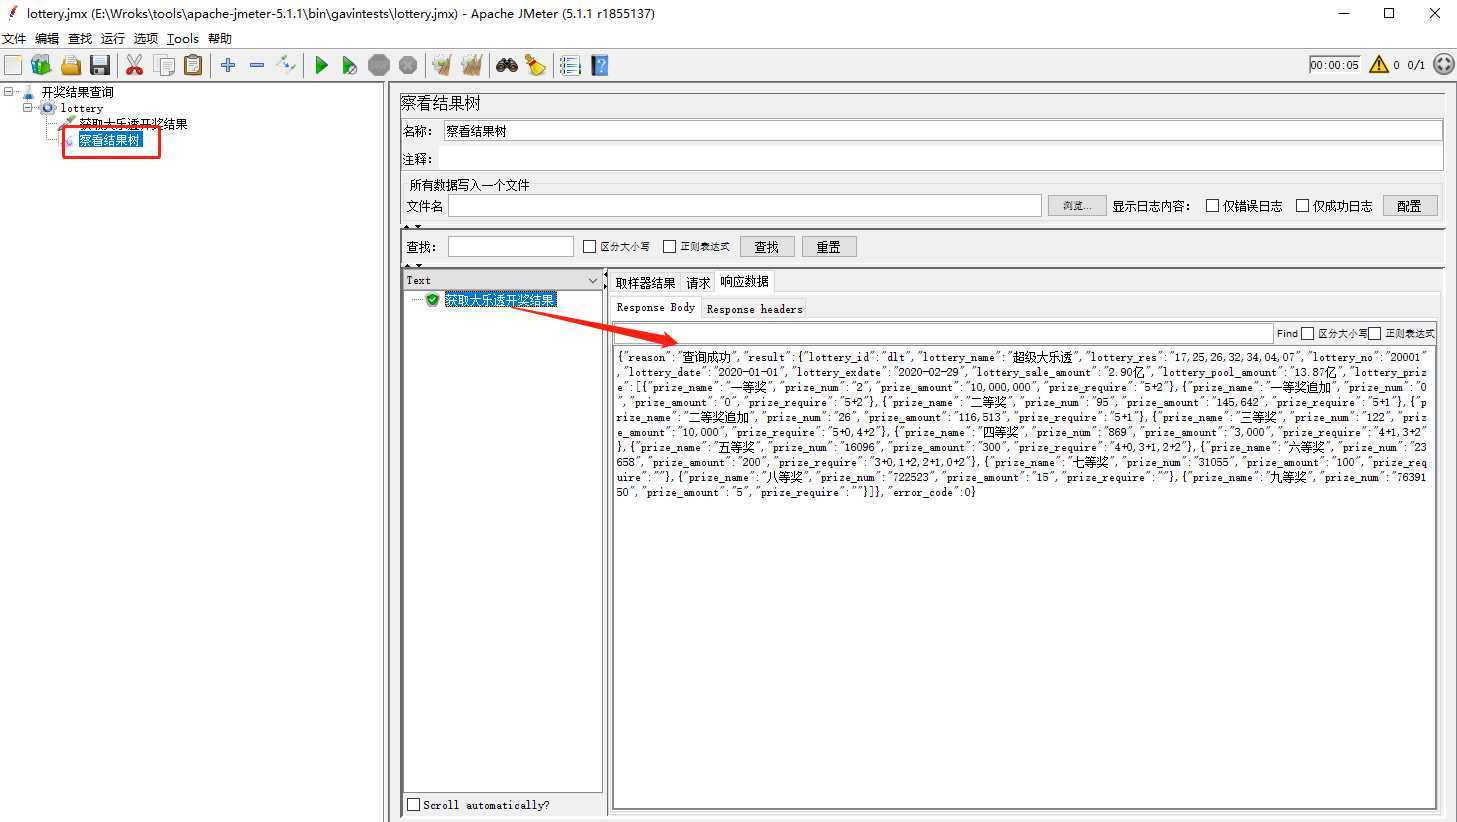Screen dimensions: 1457x822
Task: Reset search with broom icon
Action: point(536,65)
